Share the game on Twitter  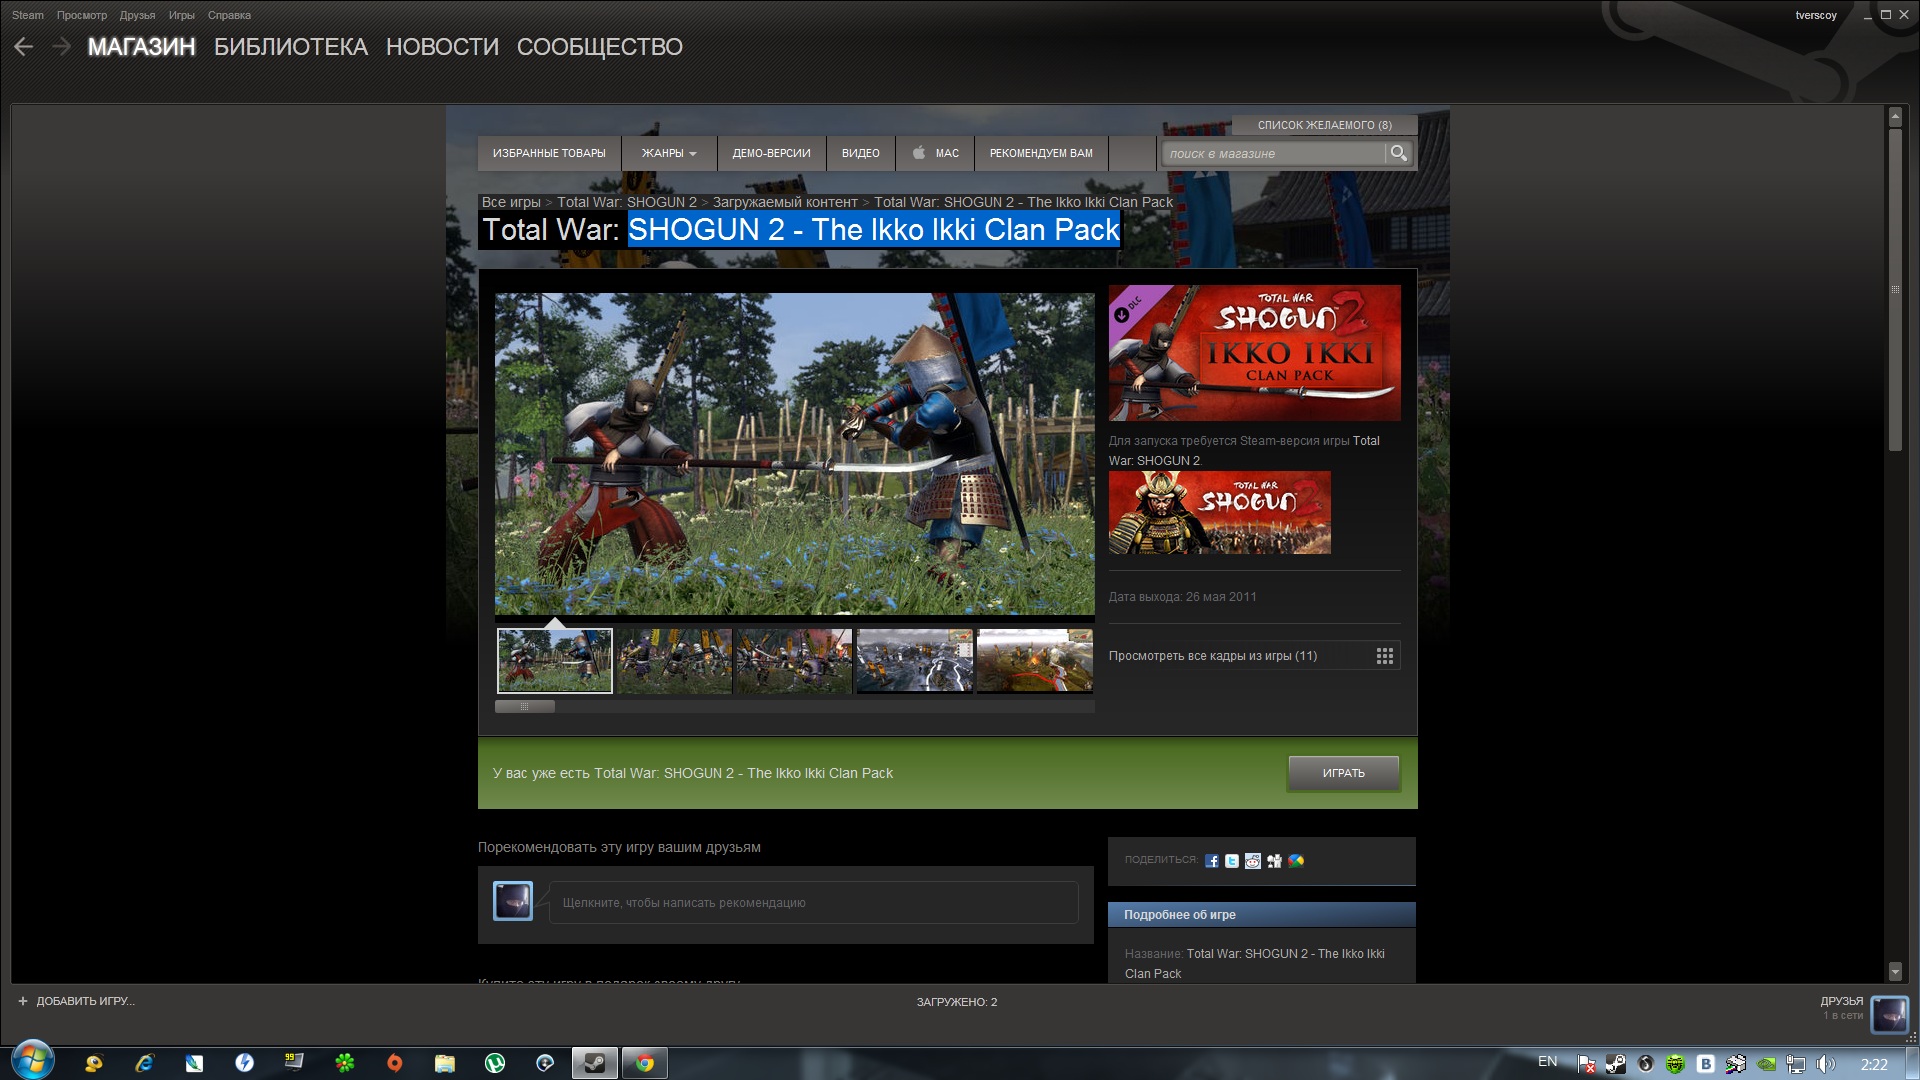1232,861
